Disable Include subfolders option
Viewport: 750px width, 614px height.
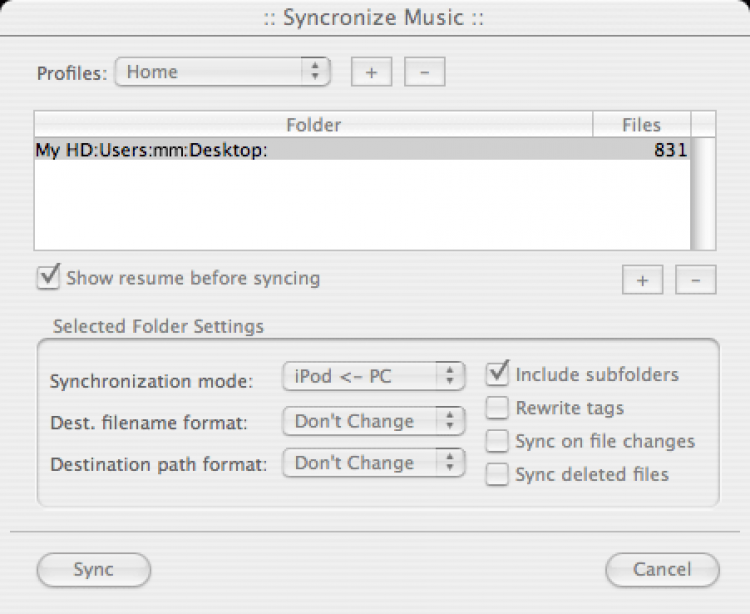497,375
